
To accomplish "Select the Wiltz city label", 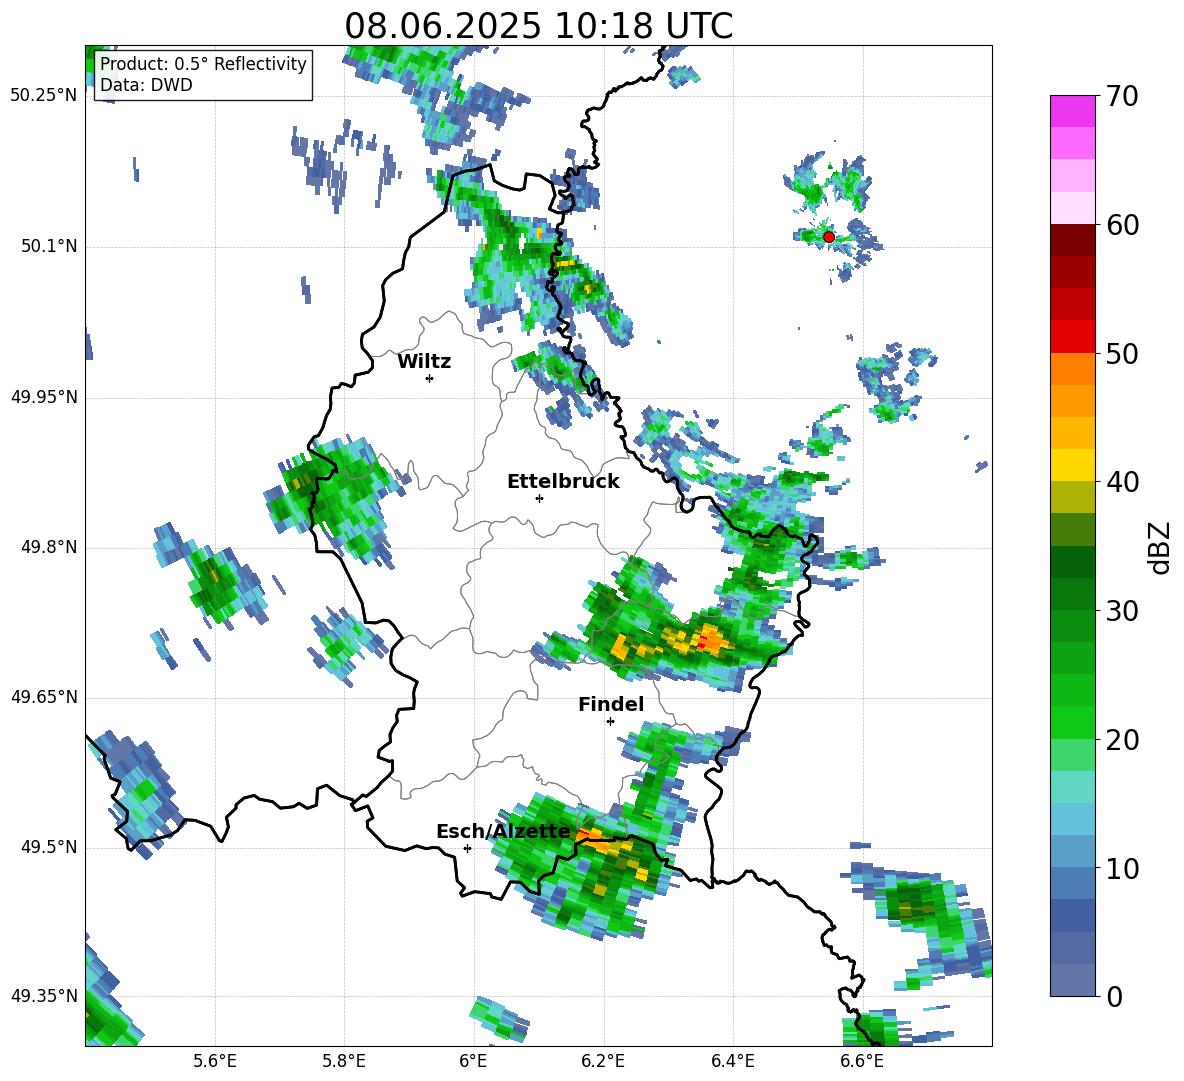I will point(424,362).
